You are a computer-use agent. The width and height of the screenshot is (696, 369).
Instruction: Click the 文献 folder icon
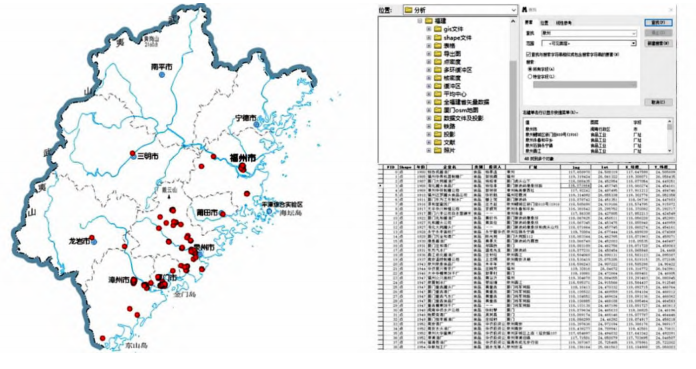438,142
